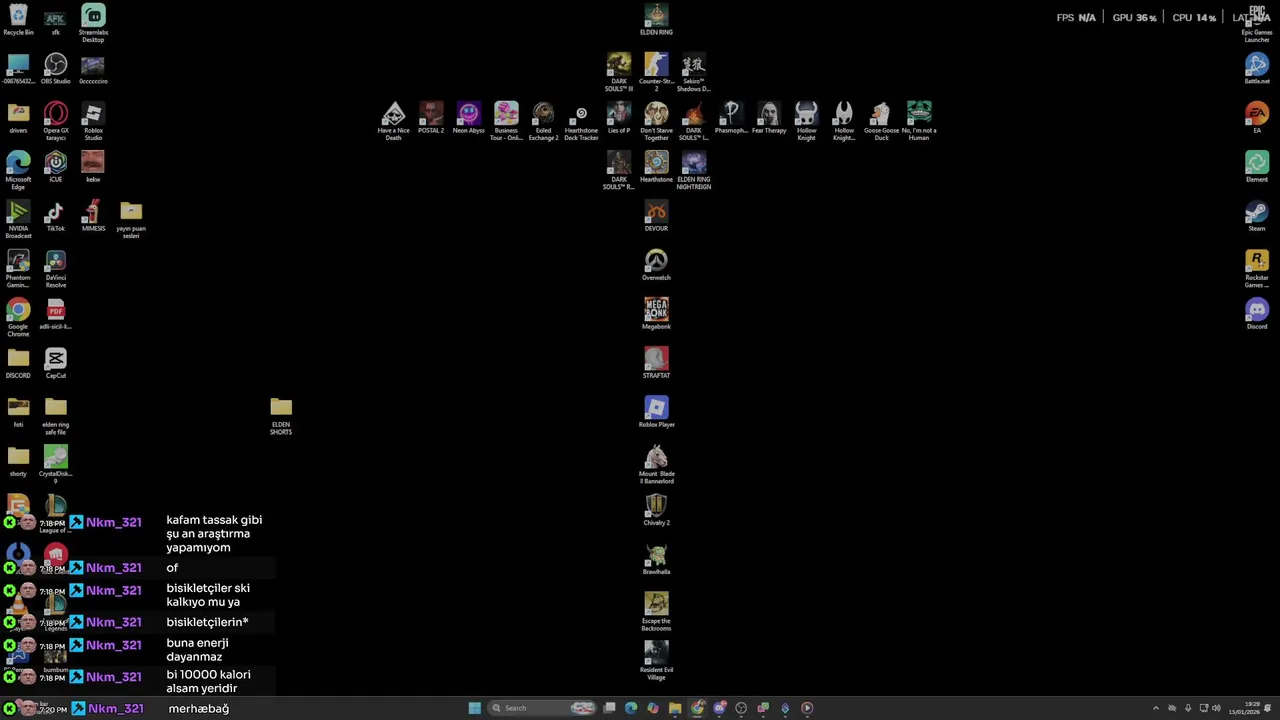Open the Sekiro Shadows Die shortcut
Image resolution: width=1280 pixels, height=720 pixels.
(694, 72)
